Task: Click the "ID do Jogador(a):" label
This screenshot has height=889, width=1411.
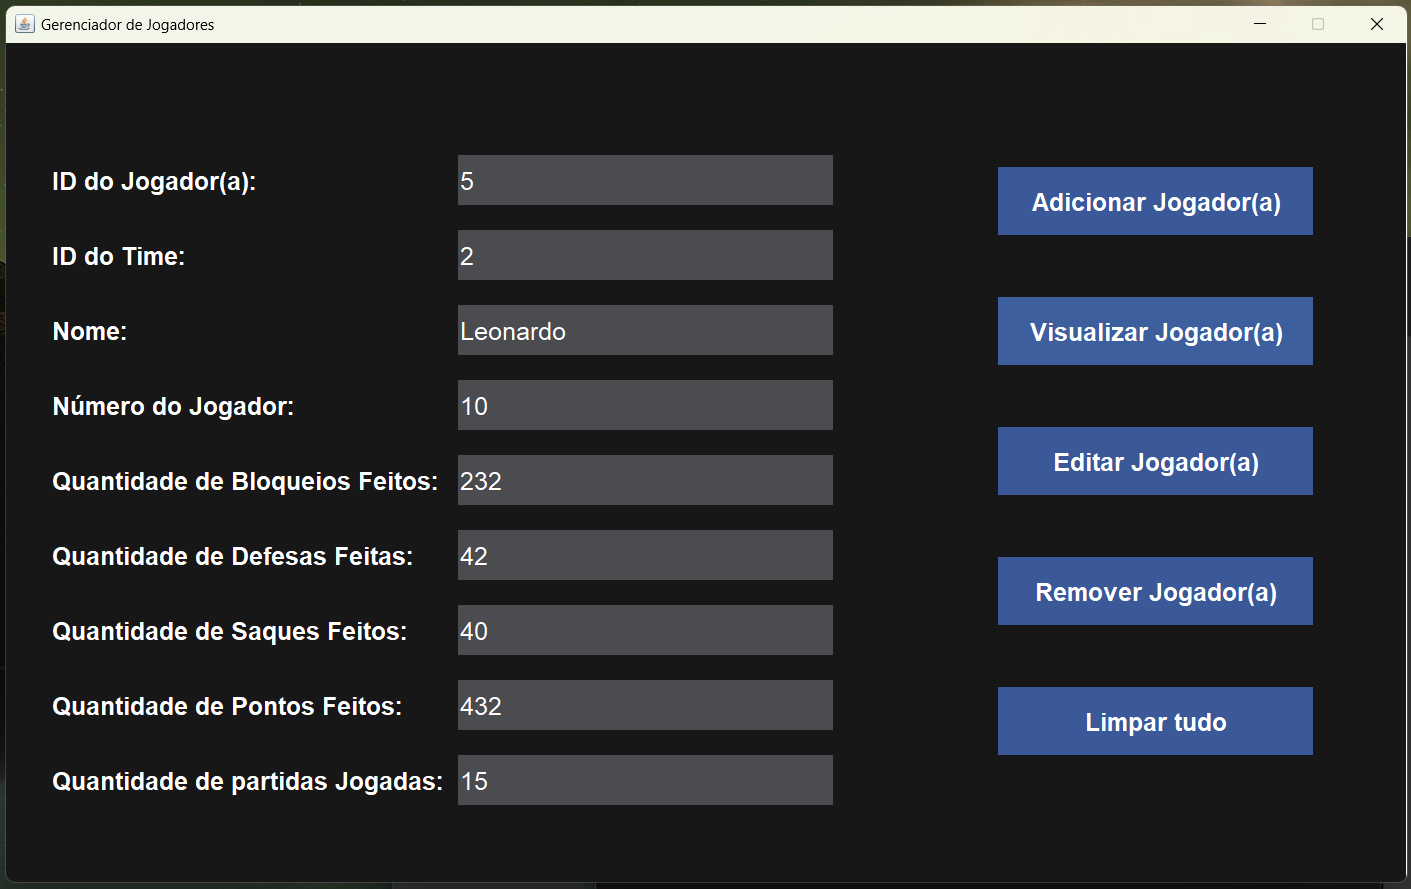Action: pyautogui.click(x=154, y=182)
